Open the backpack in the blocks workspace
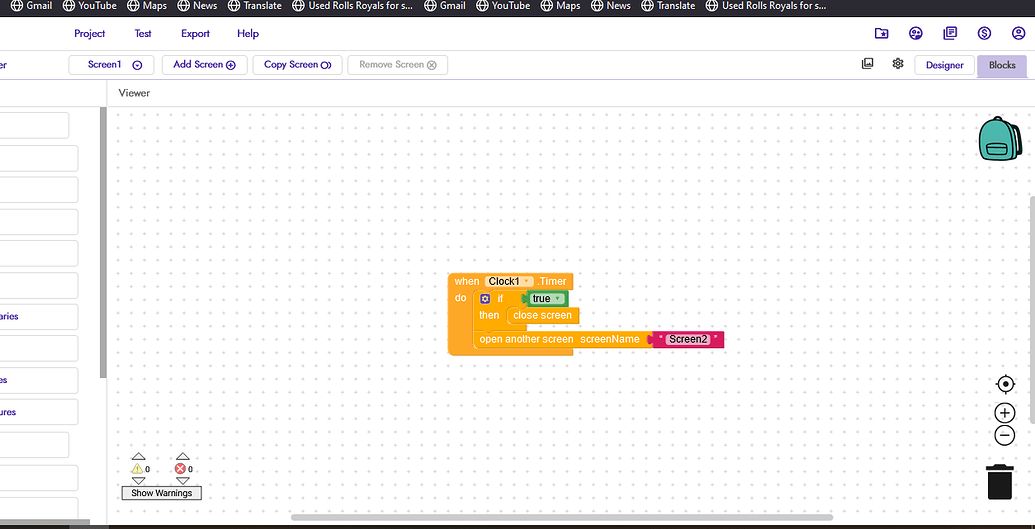 [x=999, y=139]
